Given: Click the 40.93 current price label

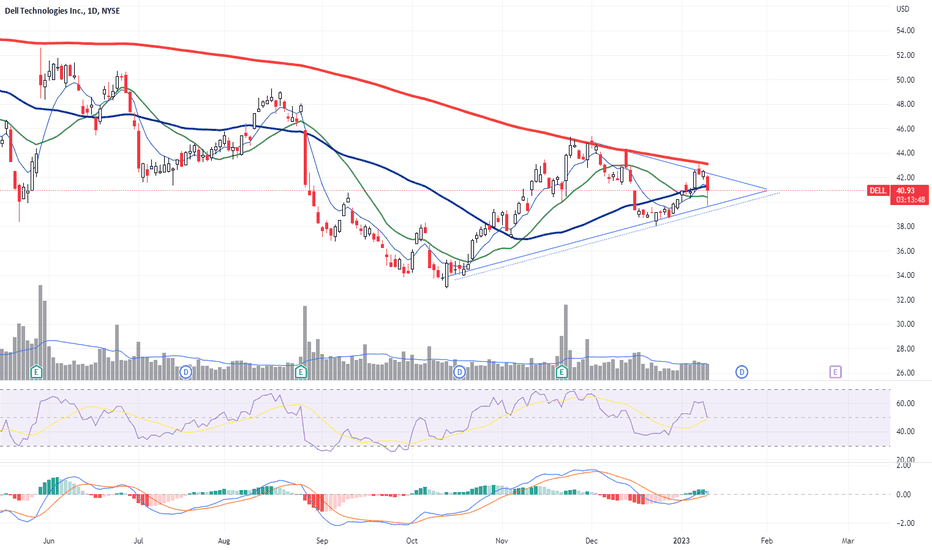Looking at the screenshot, I should [x=905, y=190].
